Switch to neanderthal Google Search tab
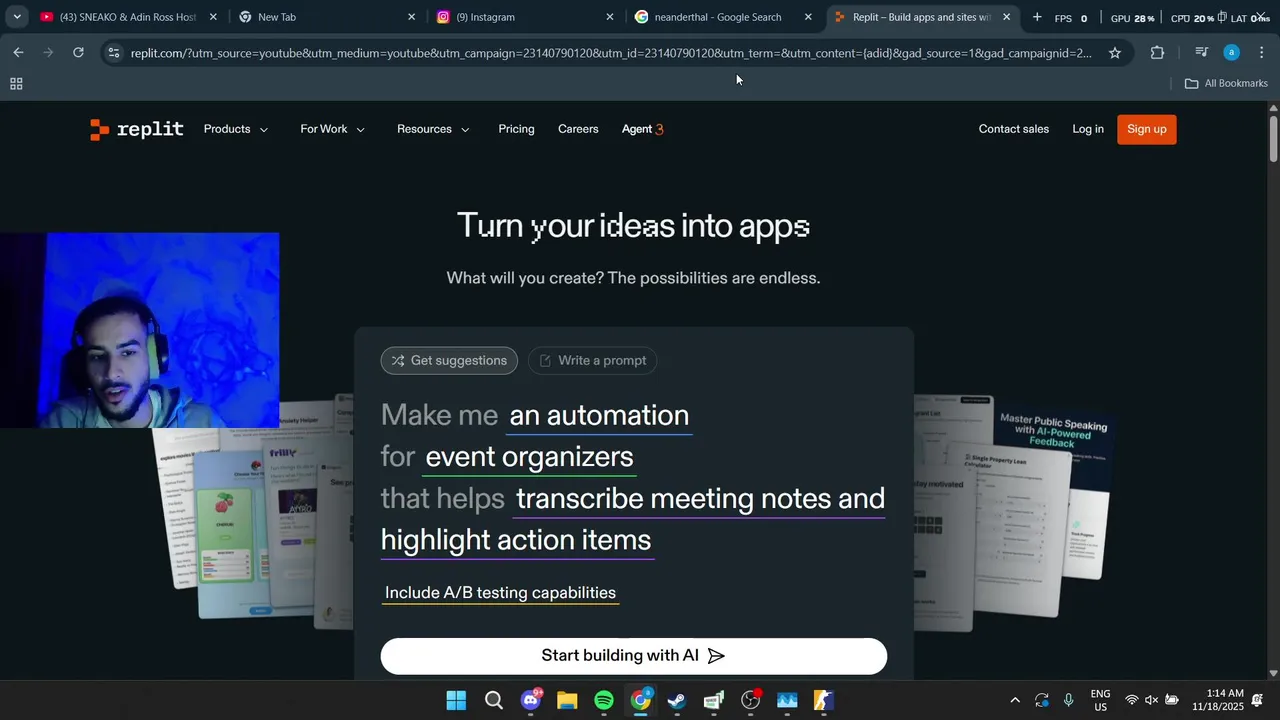Image resolution: width=1280 pixels, height=720 pixels. (724, 17)
